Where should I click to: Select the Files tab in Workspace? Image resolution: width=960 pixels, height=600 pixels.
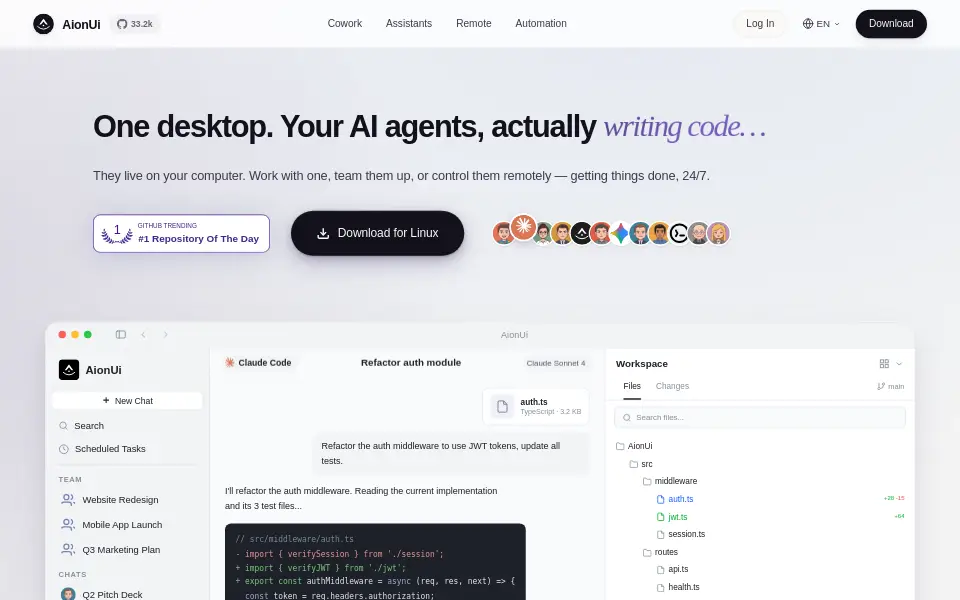point(632,386)
